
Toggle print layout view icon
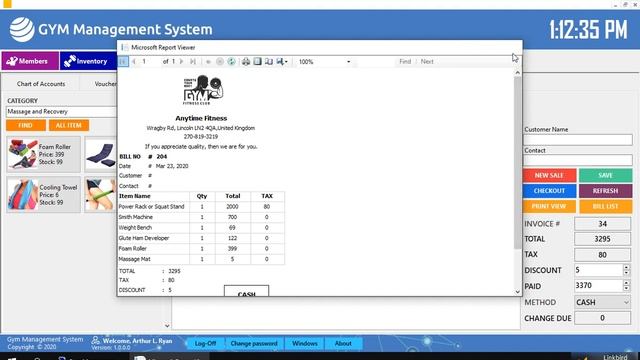coord(257,62)
